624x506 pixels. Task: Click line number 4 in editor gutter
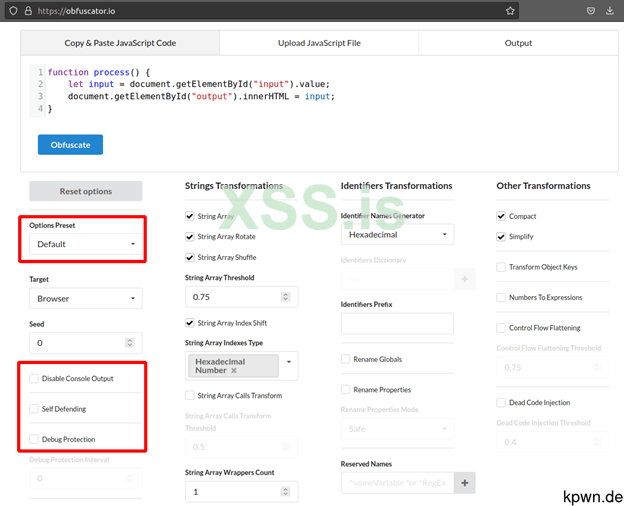pyautogui.click(x=40, y=108)
